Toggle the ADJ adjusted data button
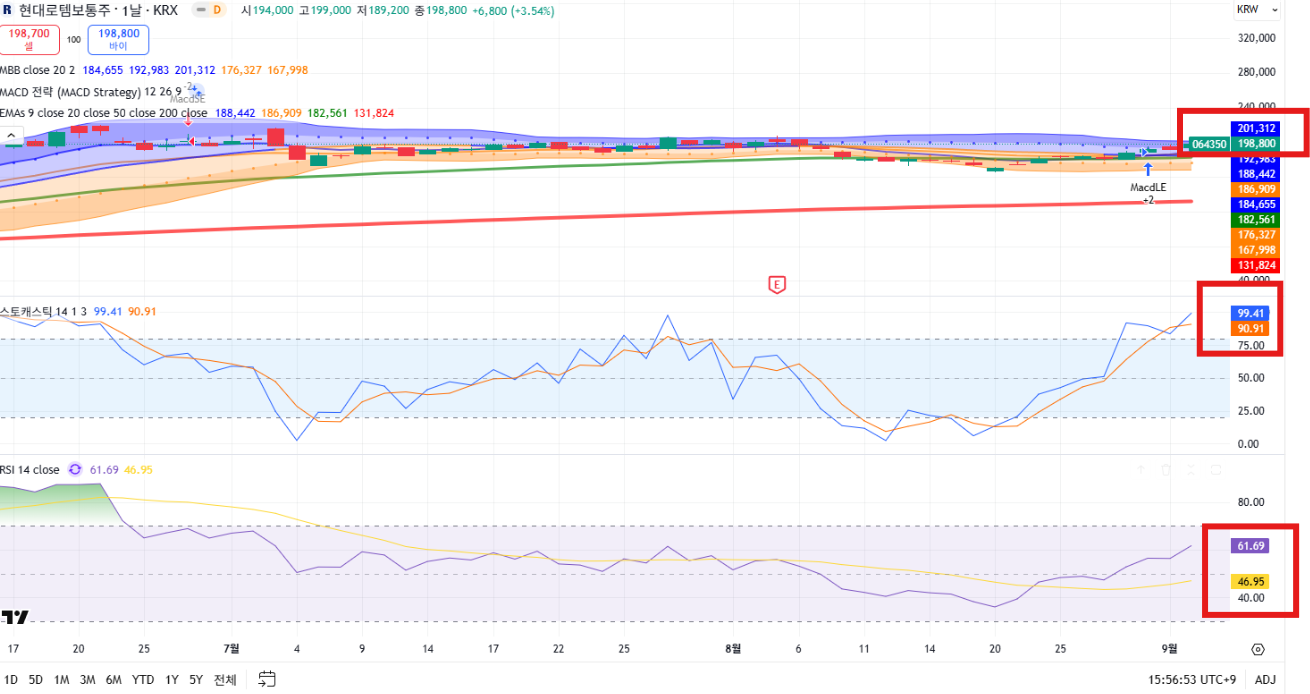This screenshot has height=694, width=1310. pyautogui.click(x=1265, y=679)
